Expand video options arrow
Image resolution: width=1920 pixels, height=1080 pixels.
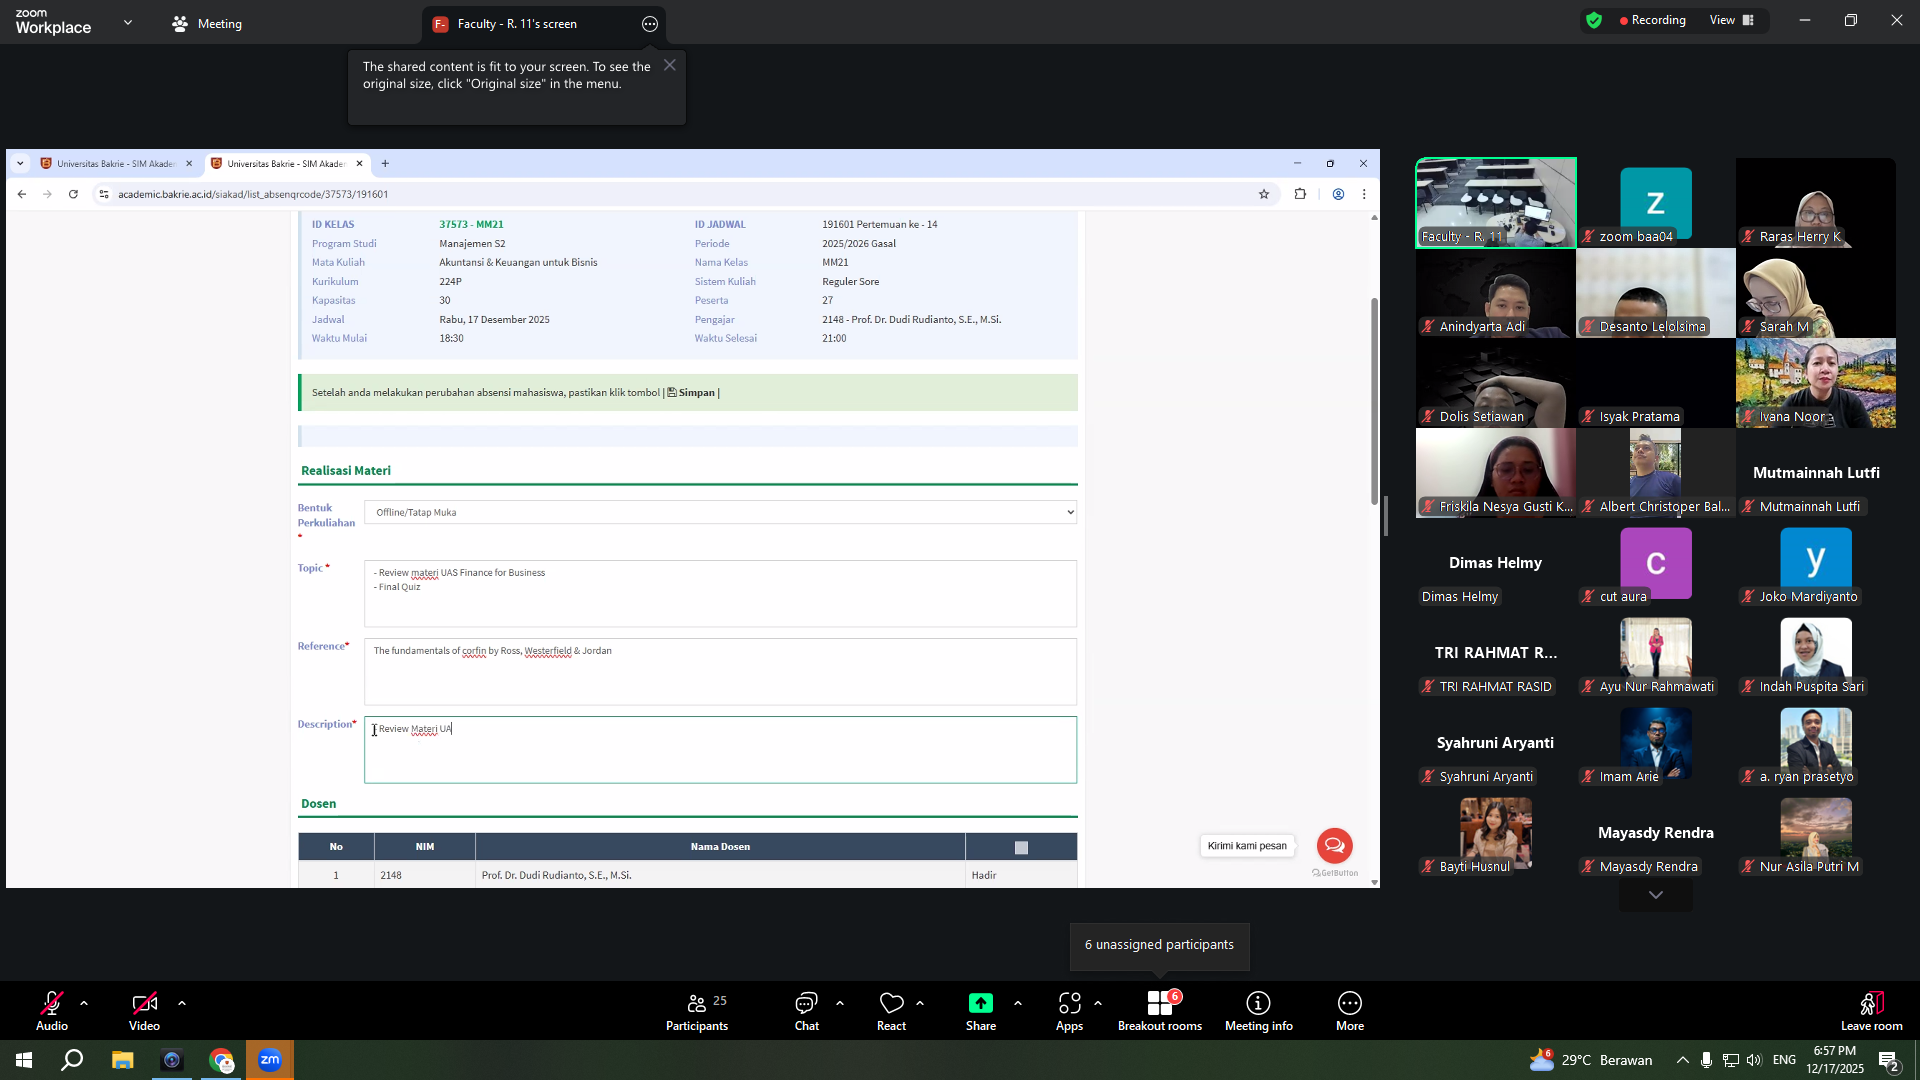[x=182, y=1003]
